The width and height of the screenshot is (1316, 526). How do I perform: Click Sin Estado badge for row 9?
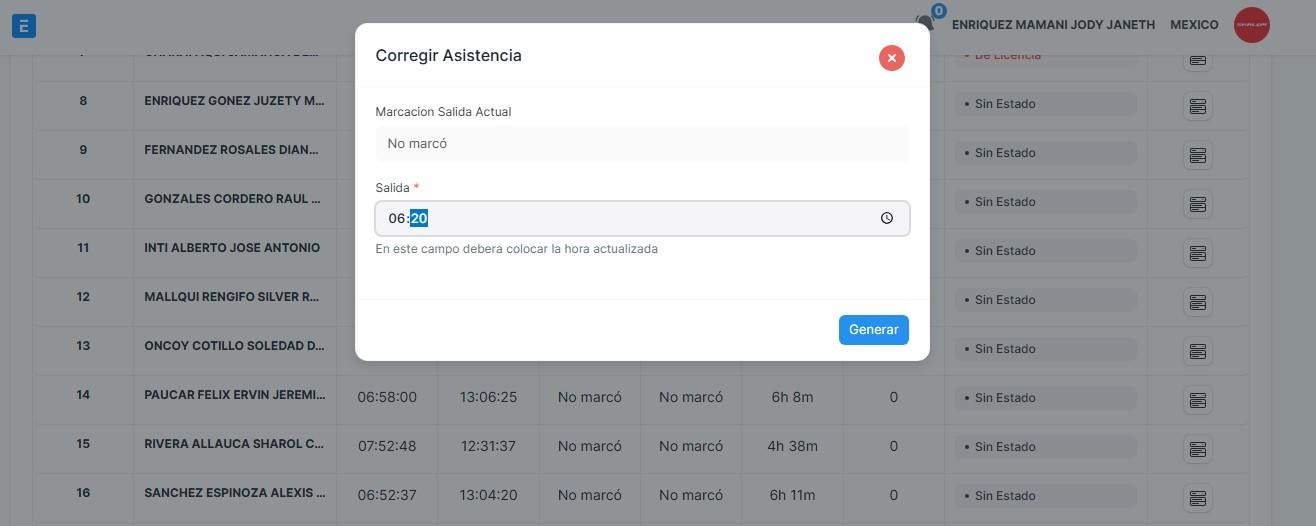coord(1044,153)
